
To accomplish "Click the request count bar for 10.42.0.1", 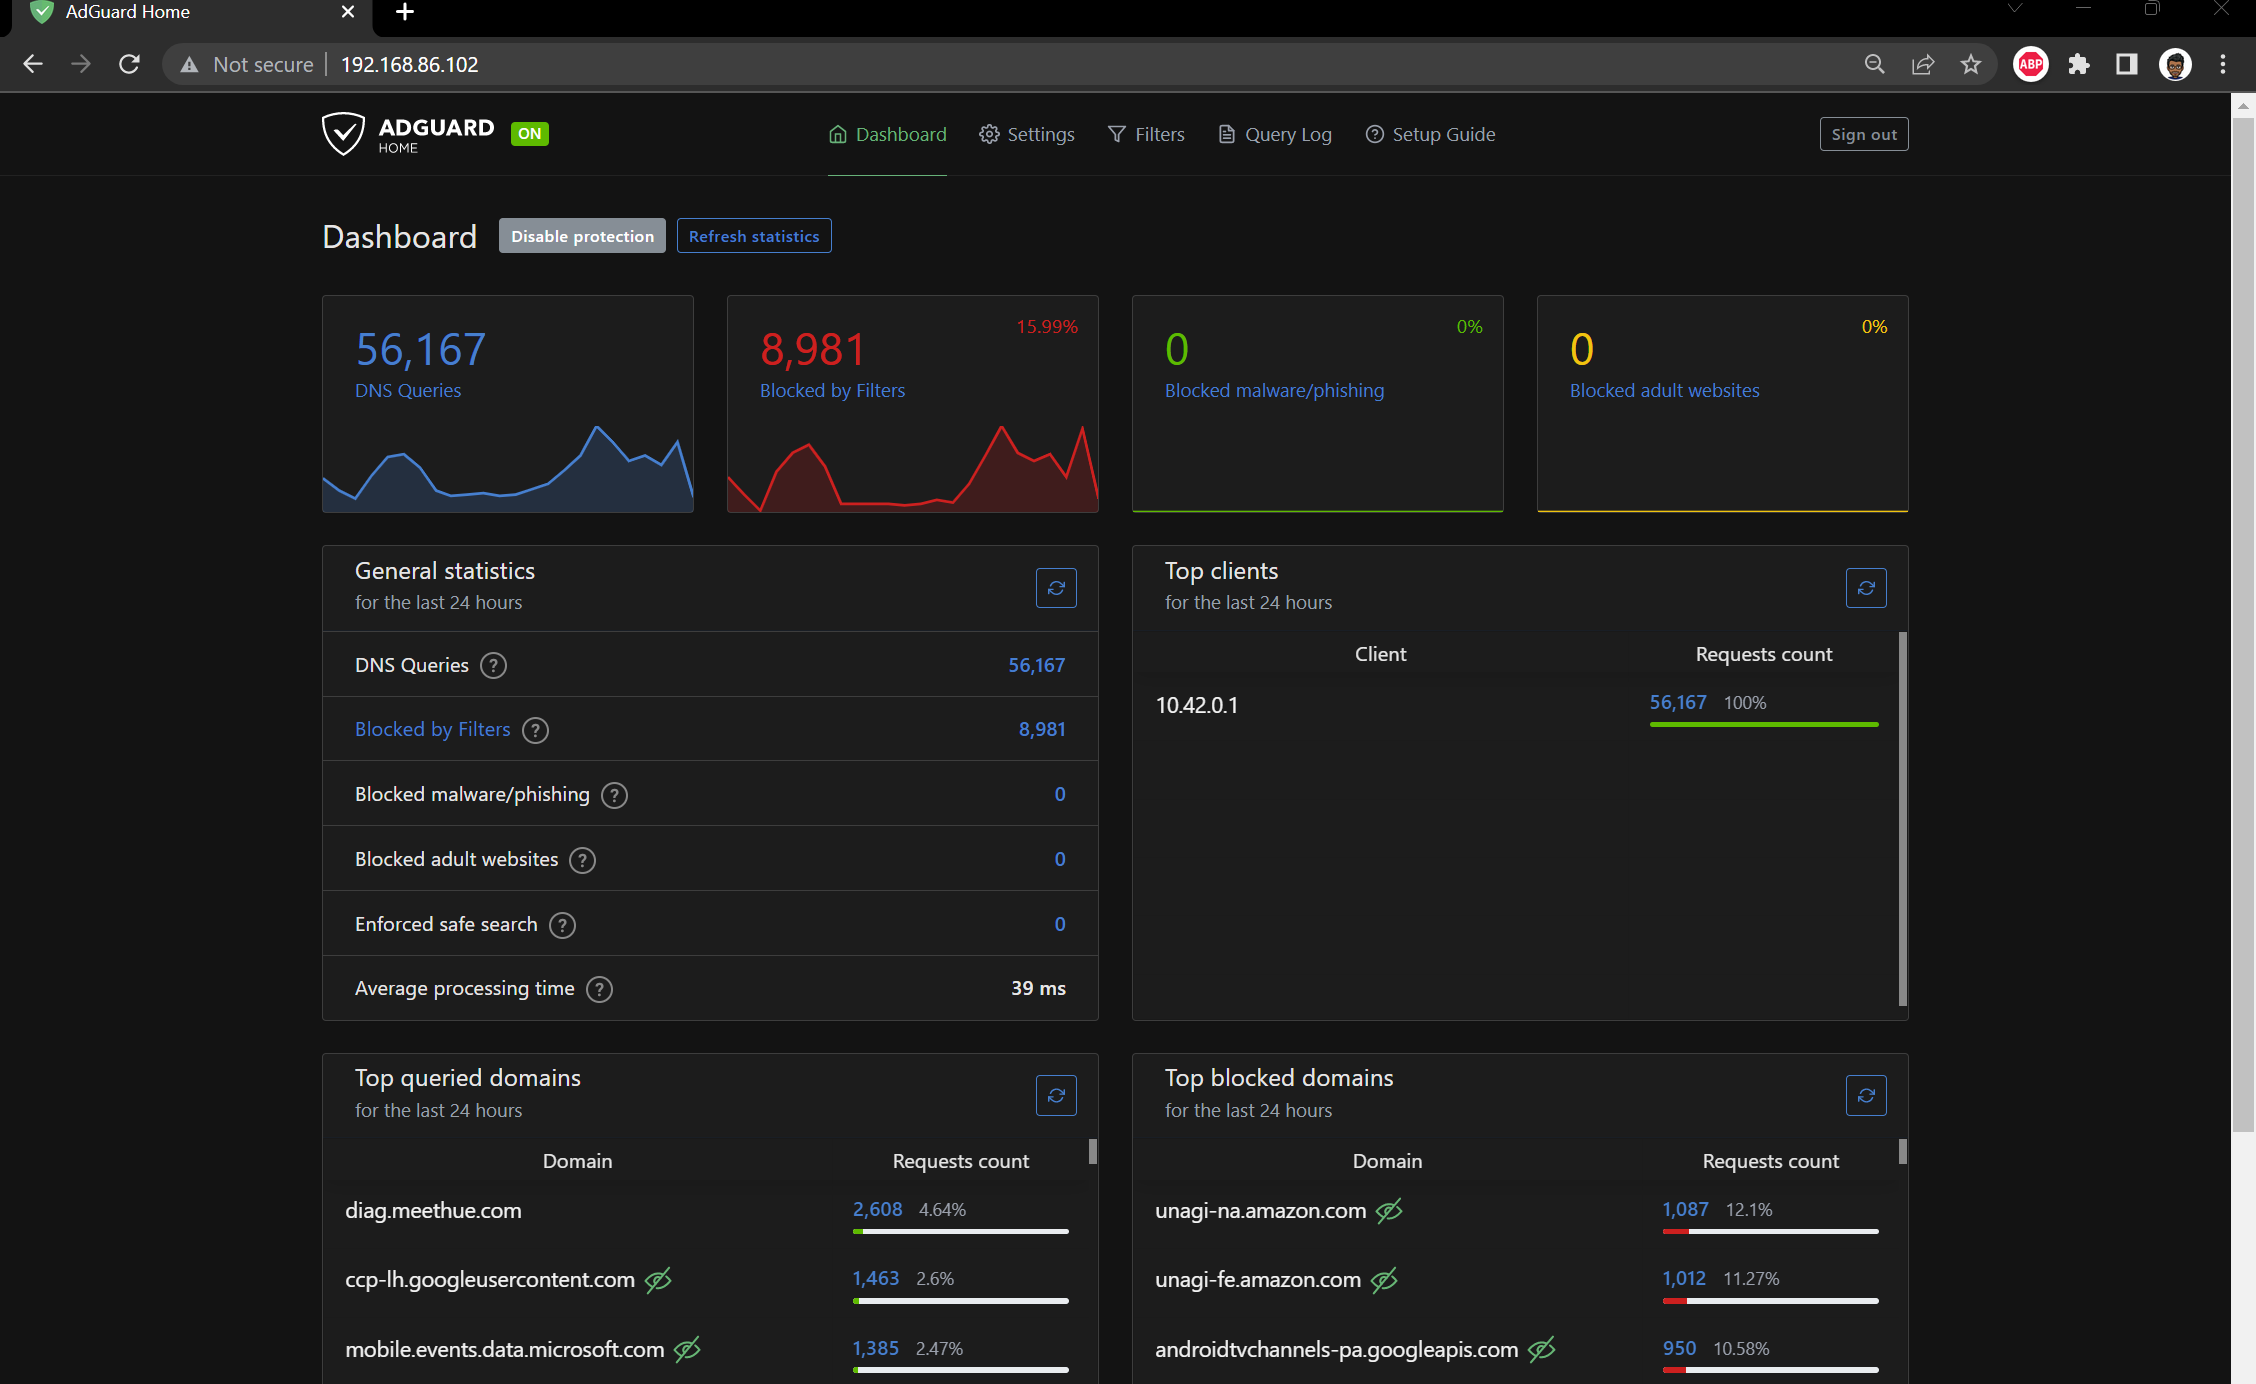I will click(x=1763, y=724).
